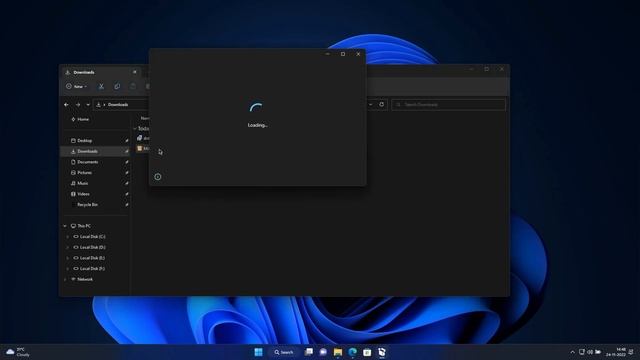Click the pin icon beside Documents
Screen dimensions: 640x360
[127, 162]
